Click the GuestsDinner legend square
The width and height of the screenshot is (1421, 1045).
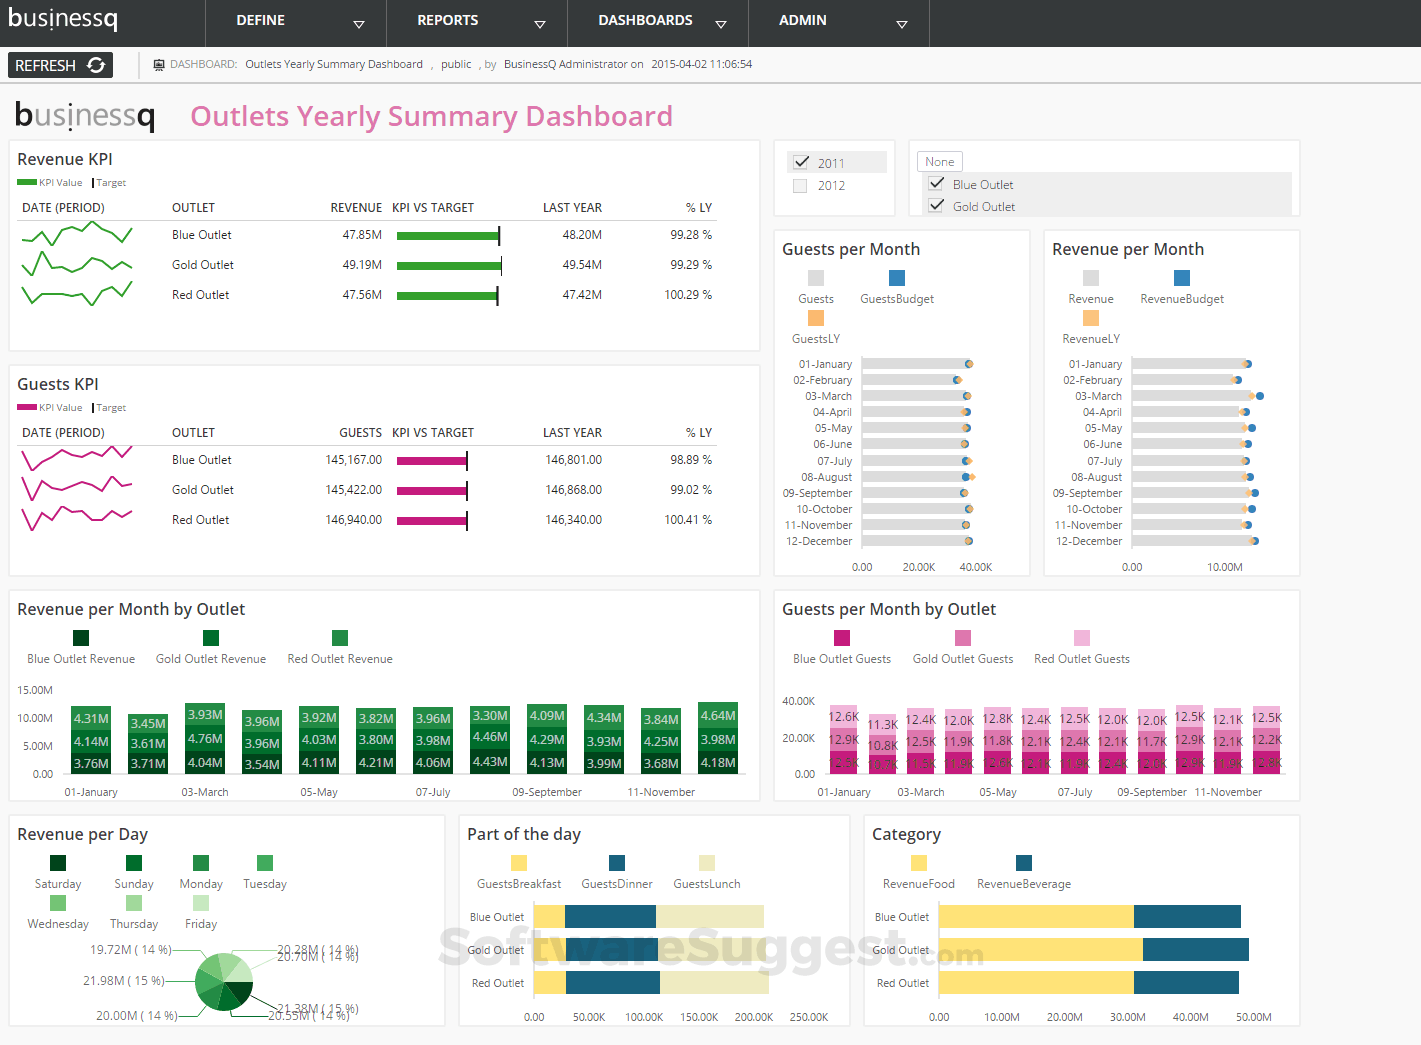coord(616,861)
